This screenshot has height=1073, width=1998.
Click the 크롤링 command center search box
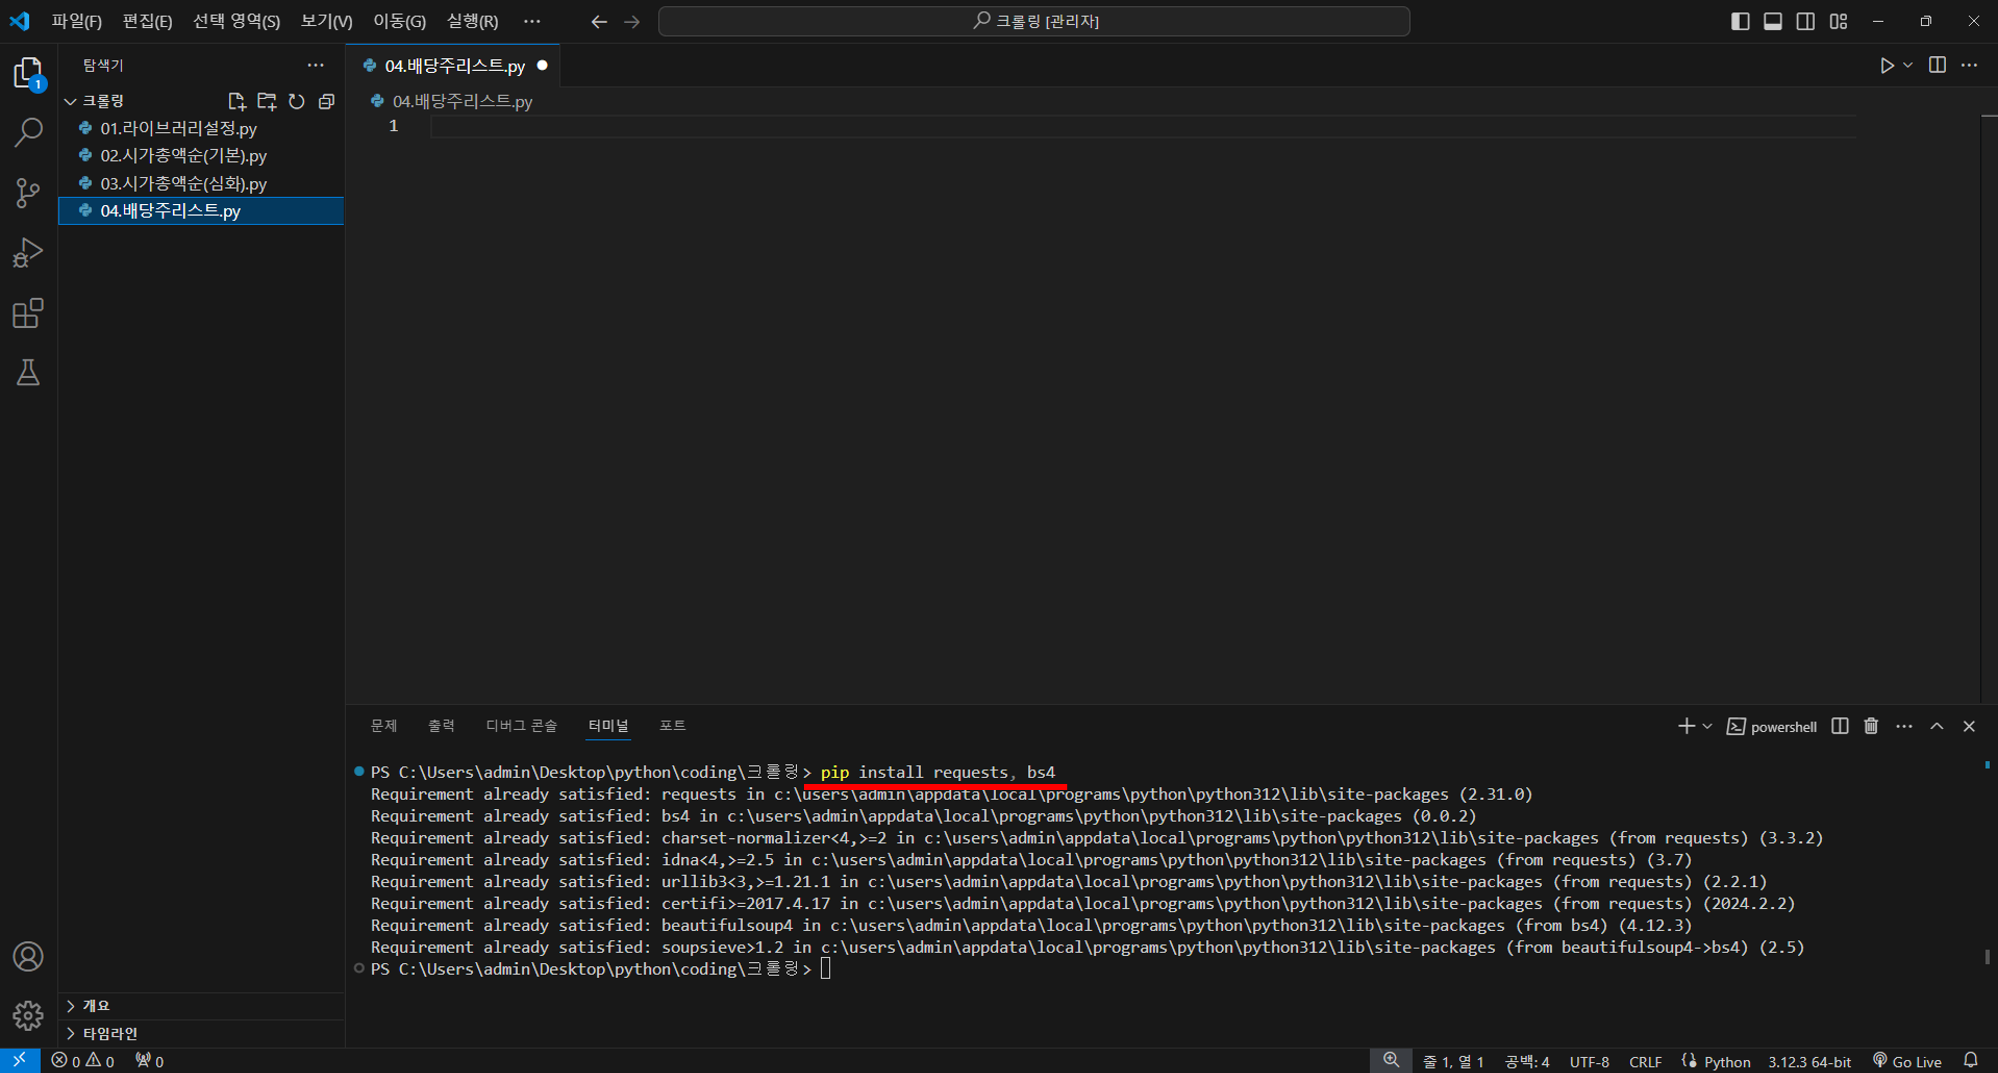tap(1034, 21)
